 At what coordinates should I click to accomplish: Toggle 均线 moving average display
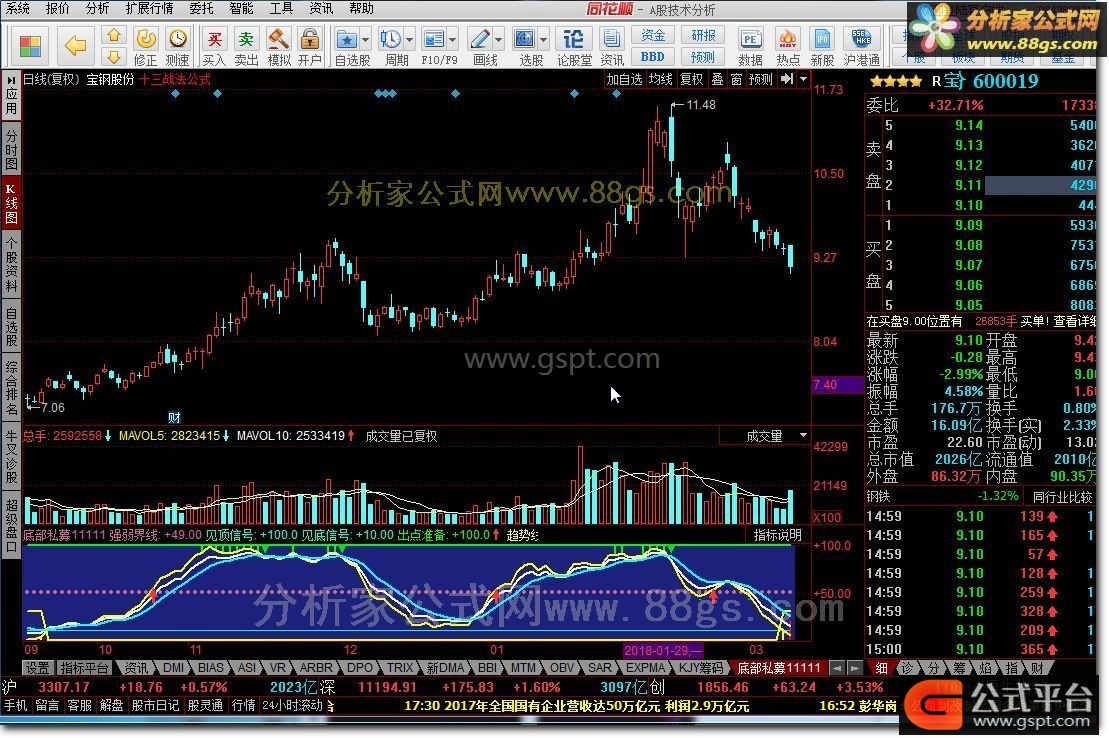click(661, 79)
